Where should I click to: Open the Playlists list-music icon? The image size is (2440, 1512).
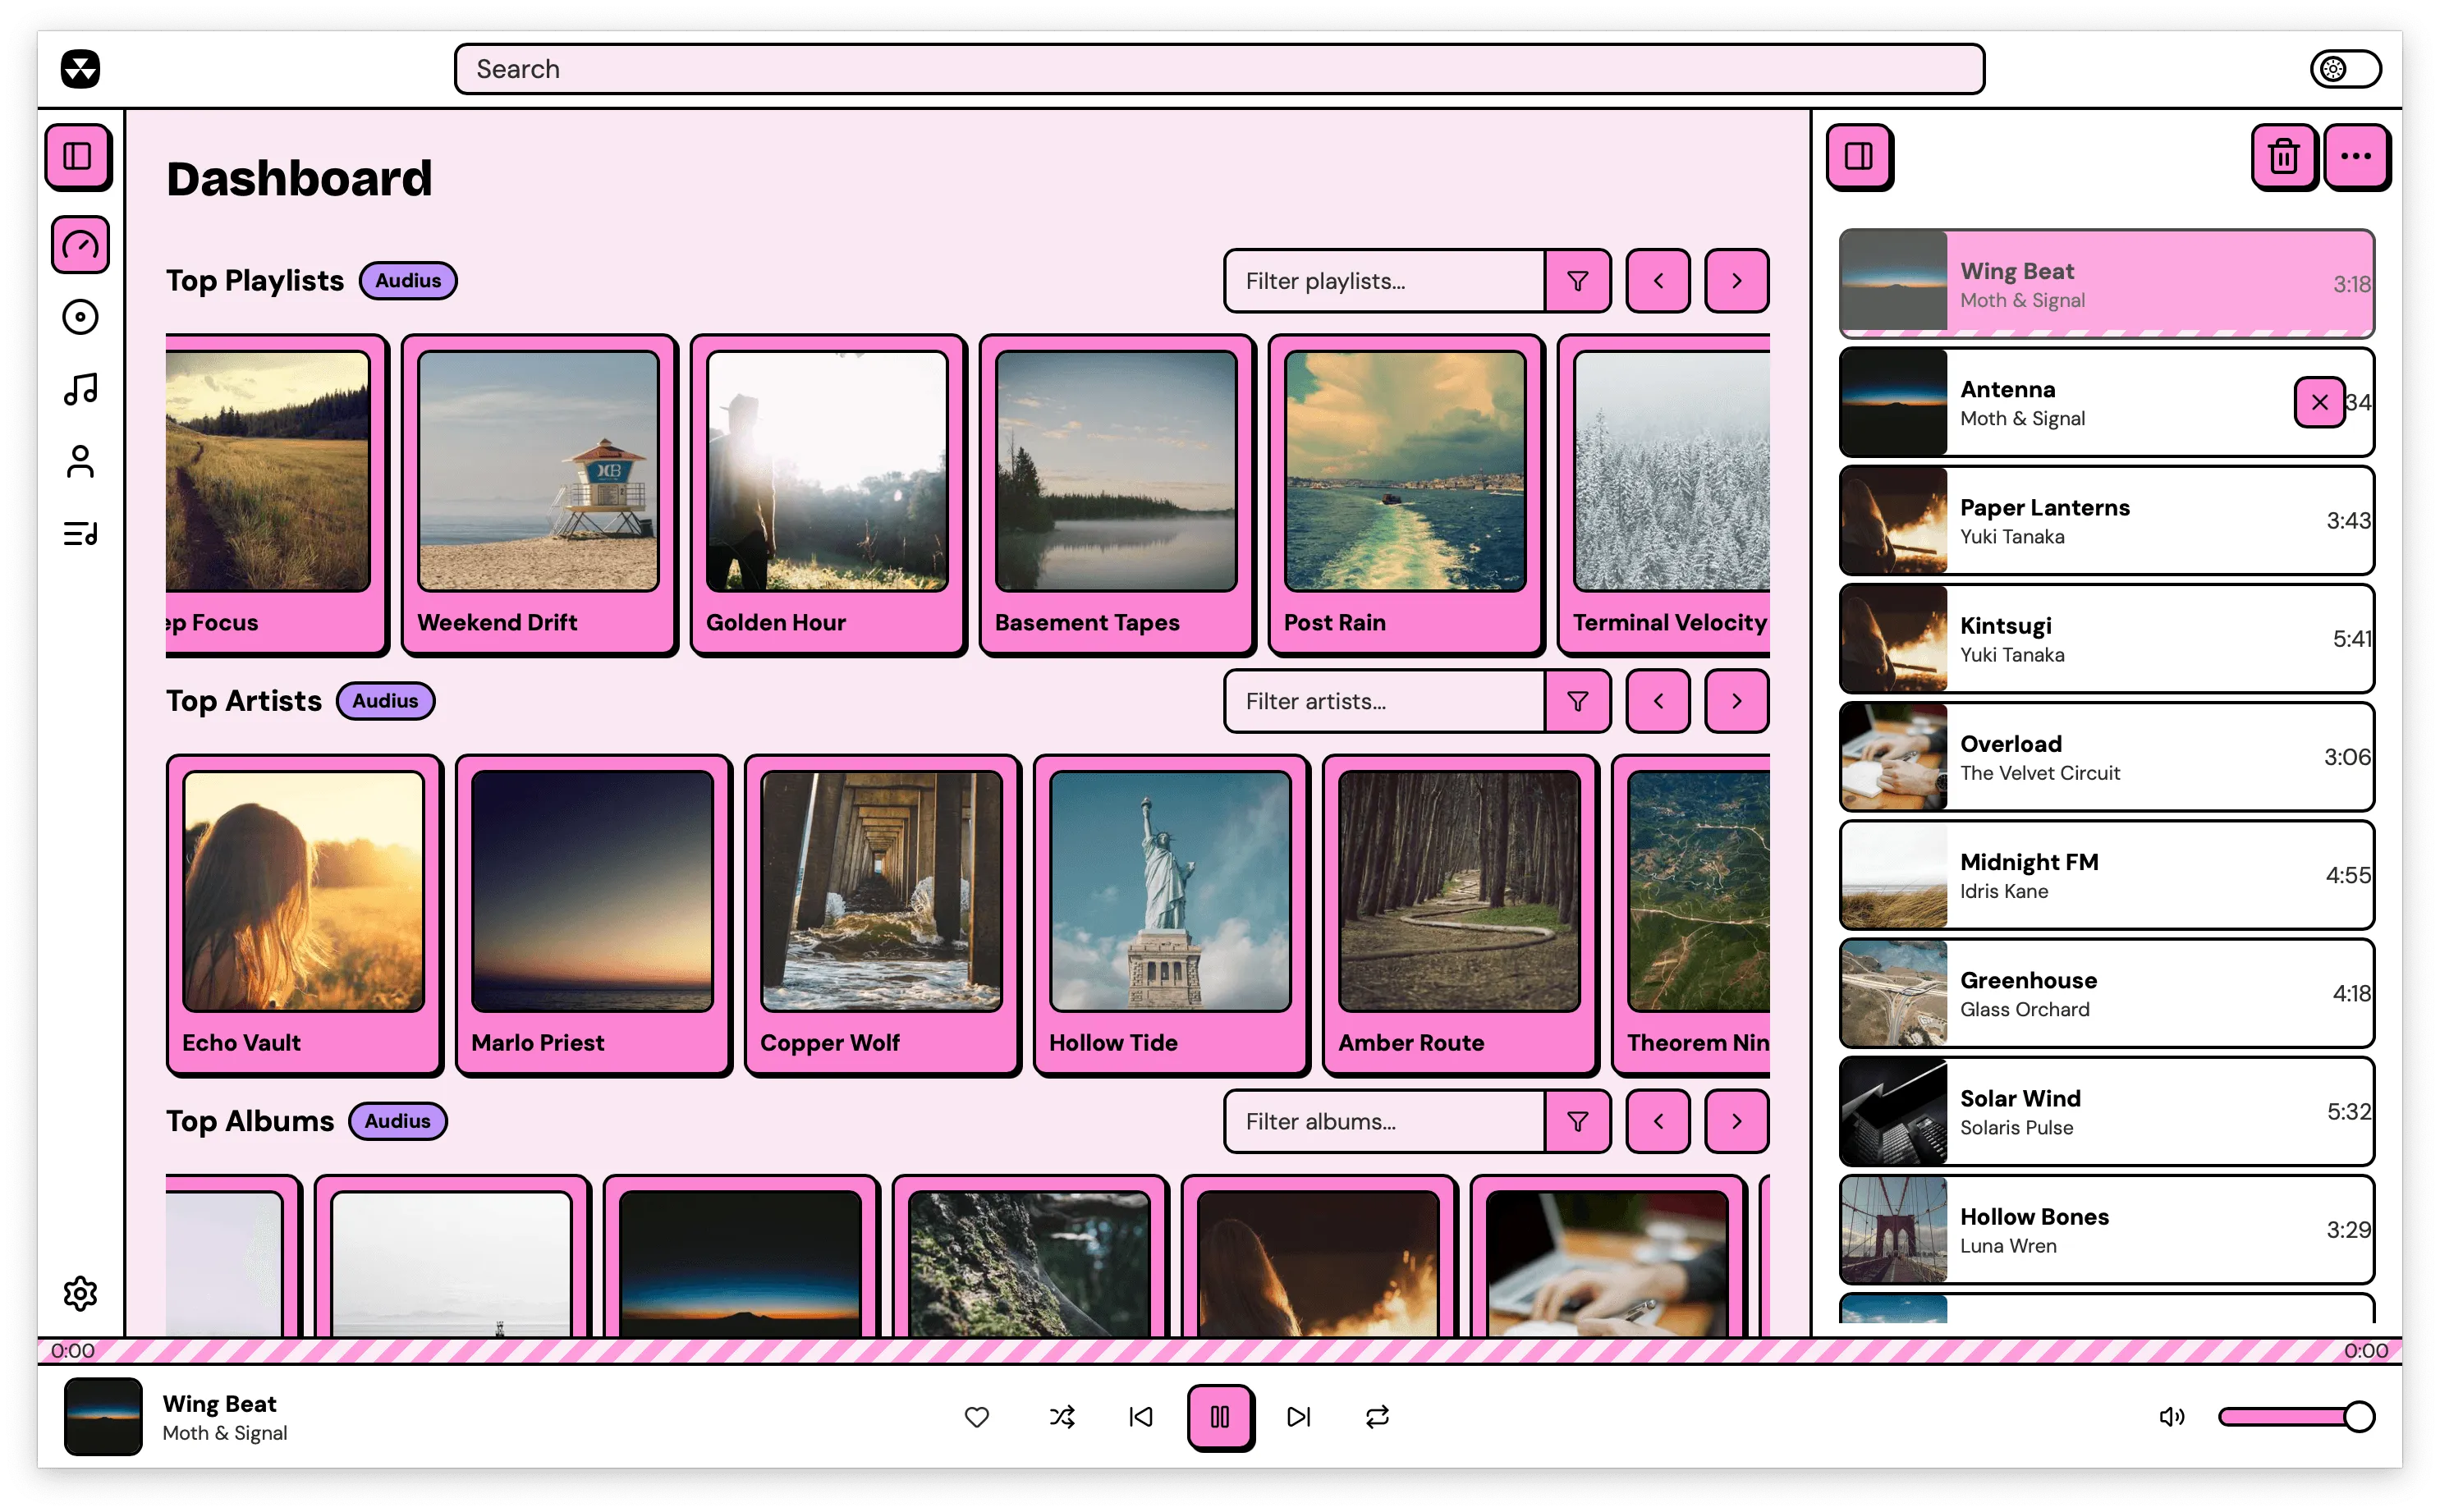point(80,534)
